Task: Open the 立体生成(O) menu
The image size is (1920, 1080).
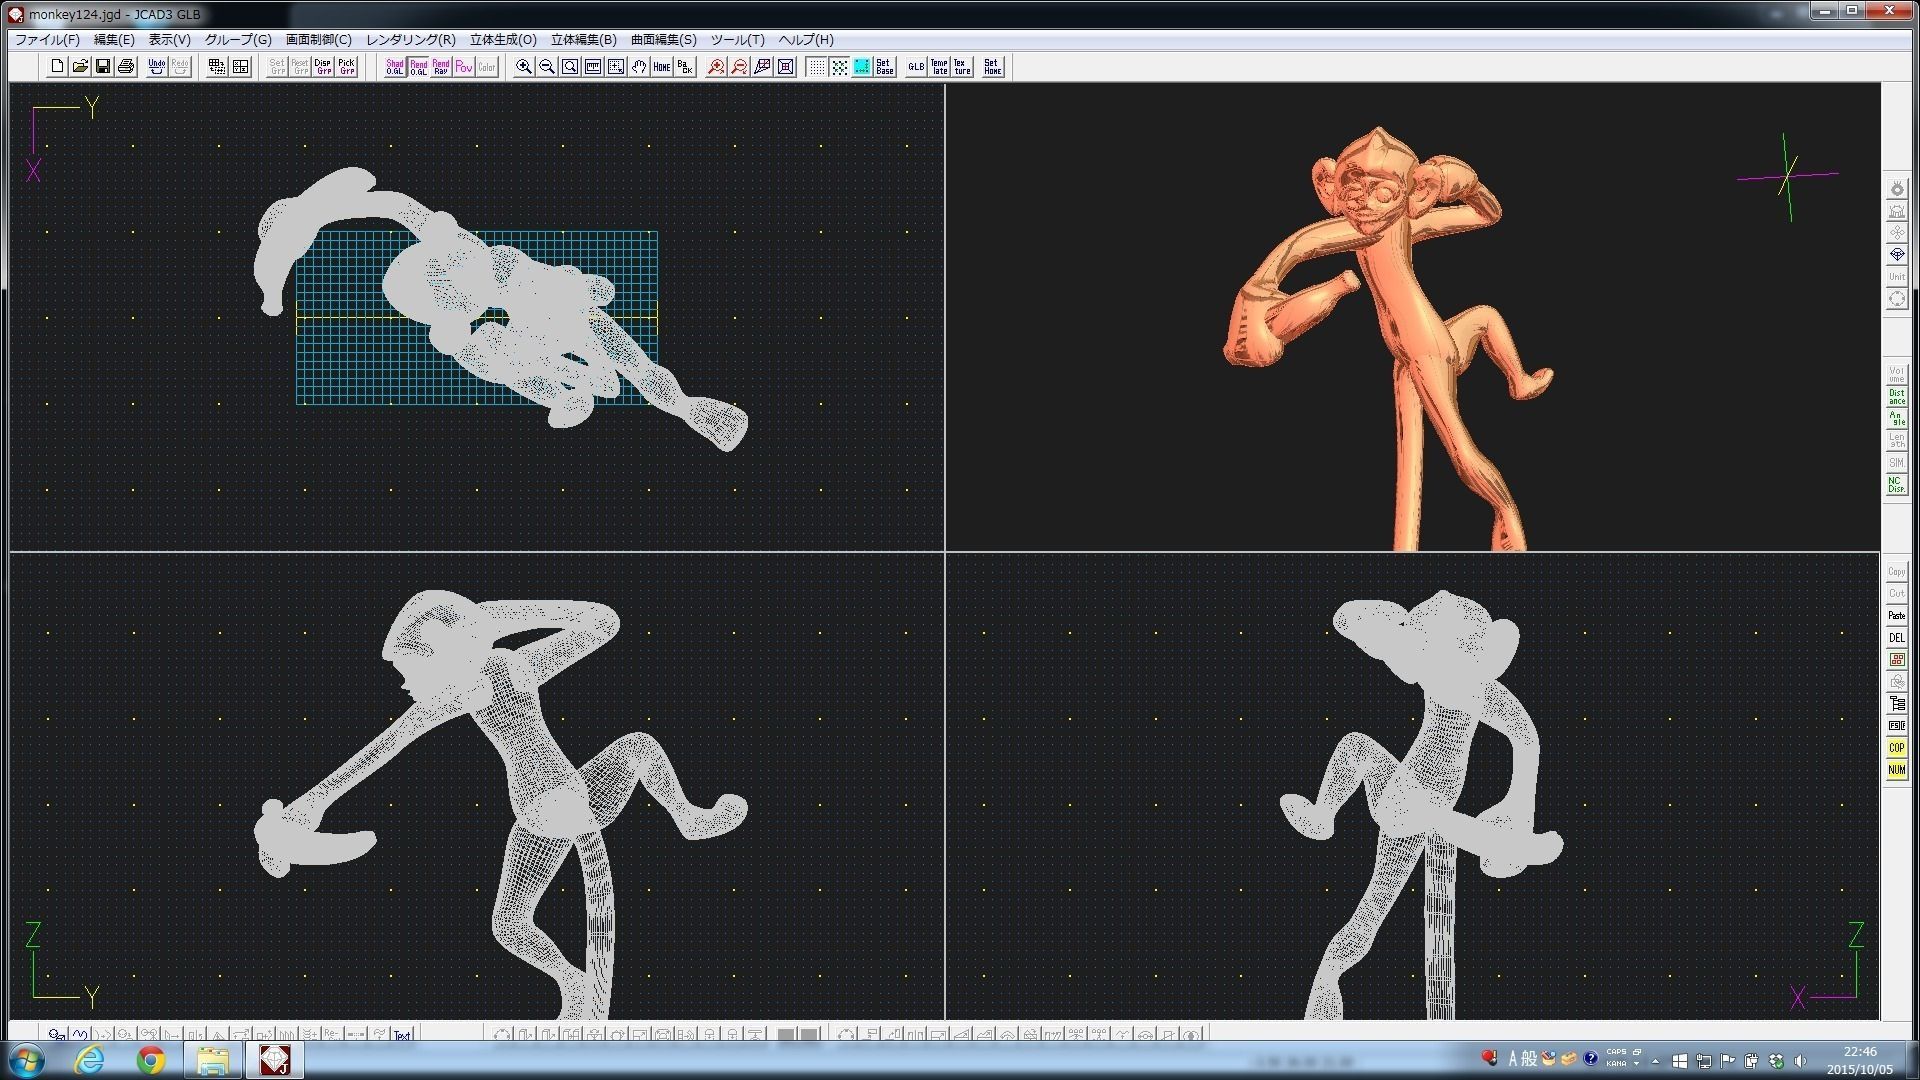Action: [x=503, y=40]
